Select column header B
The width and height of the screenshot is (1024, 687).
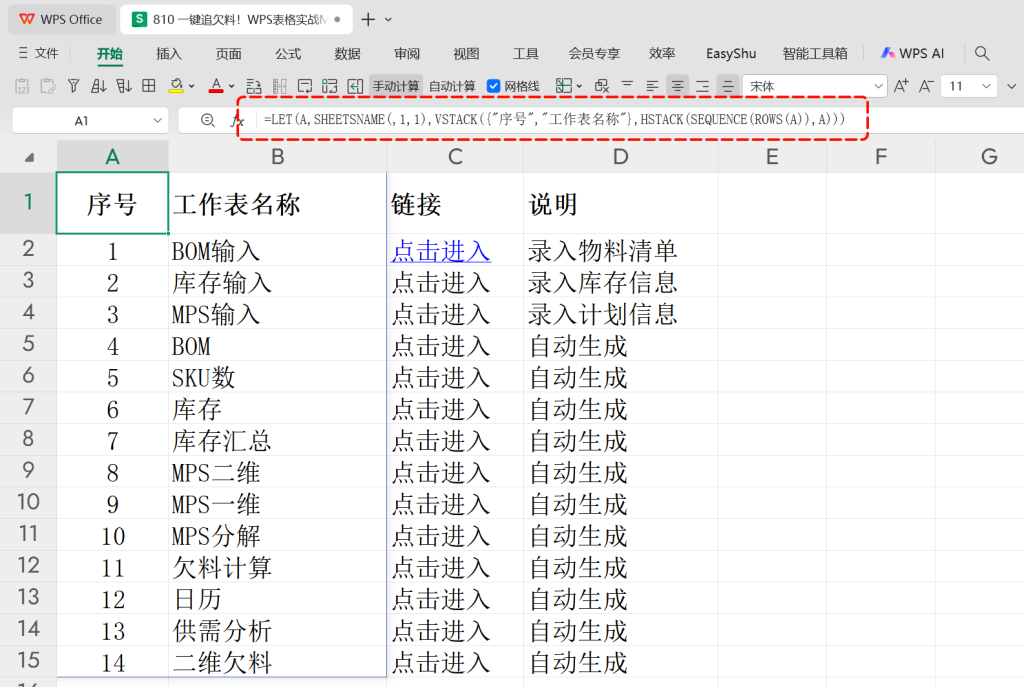[278, 157]
